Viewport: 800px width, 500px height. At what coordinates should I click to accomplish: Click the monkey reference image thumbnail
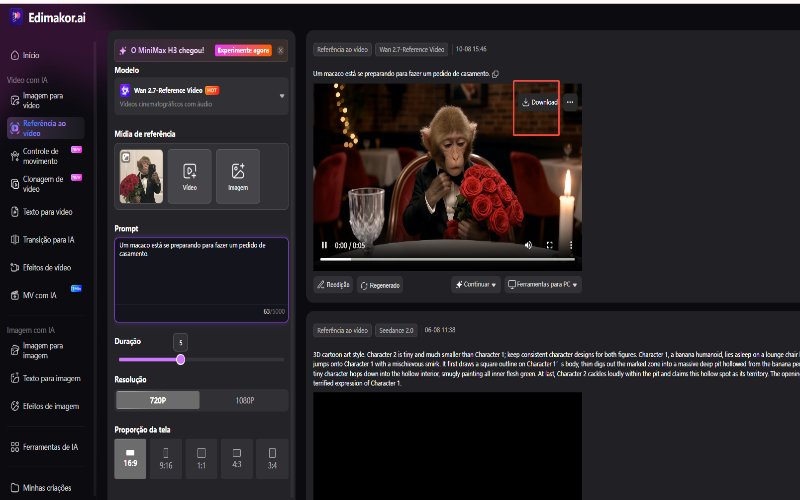coord(141,177)
